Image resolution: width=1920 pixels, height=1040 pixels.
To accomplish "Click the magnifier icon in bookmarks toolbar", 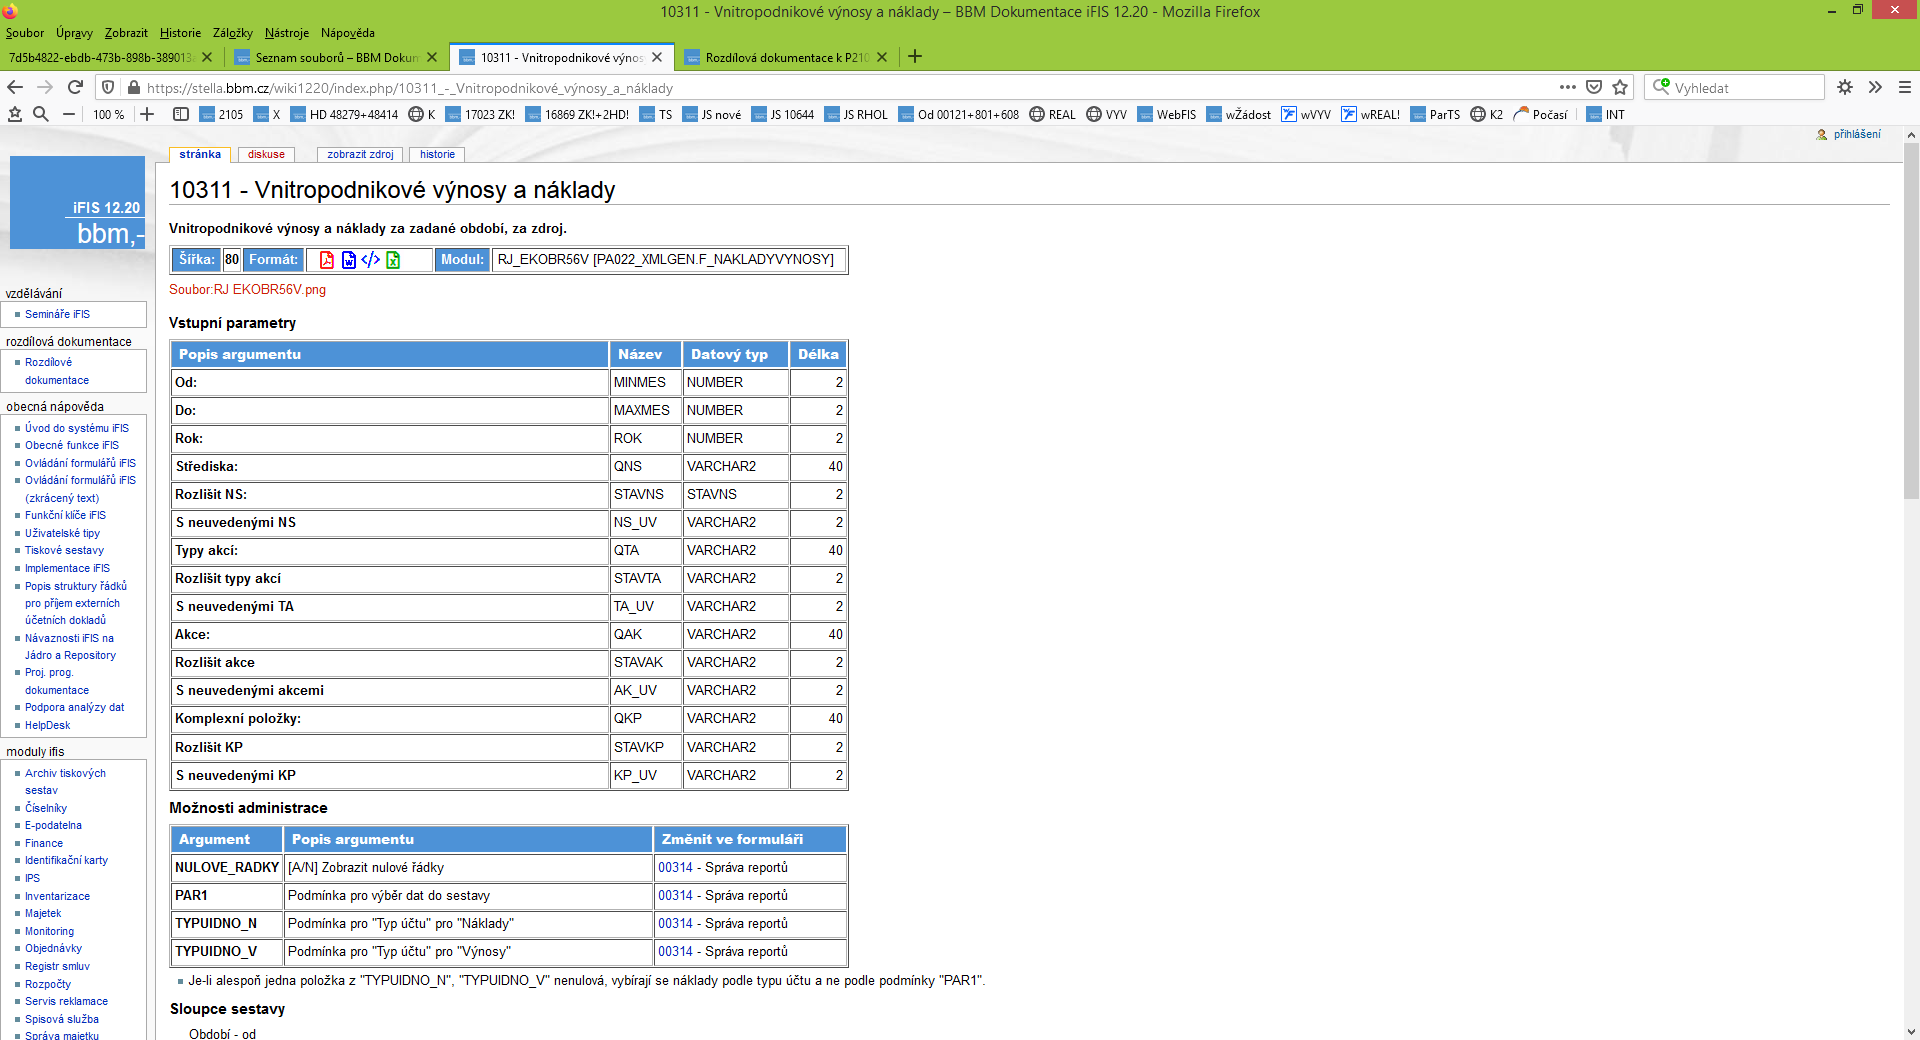I will [x=41, y=114].
